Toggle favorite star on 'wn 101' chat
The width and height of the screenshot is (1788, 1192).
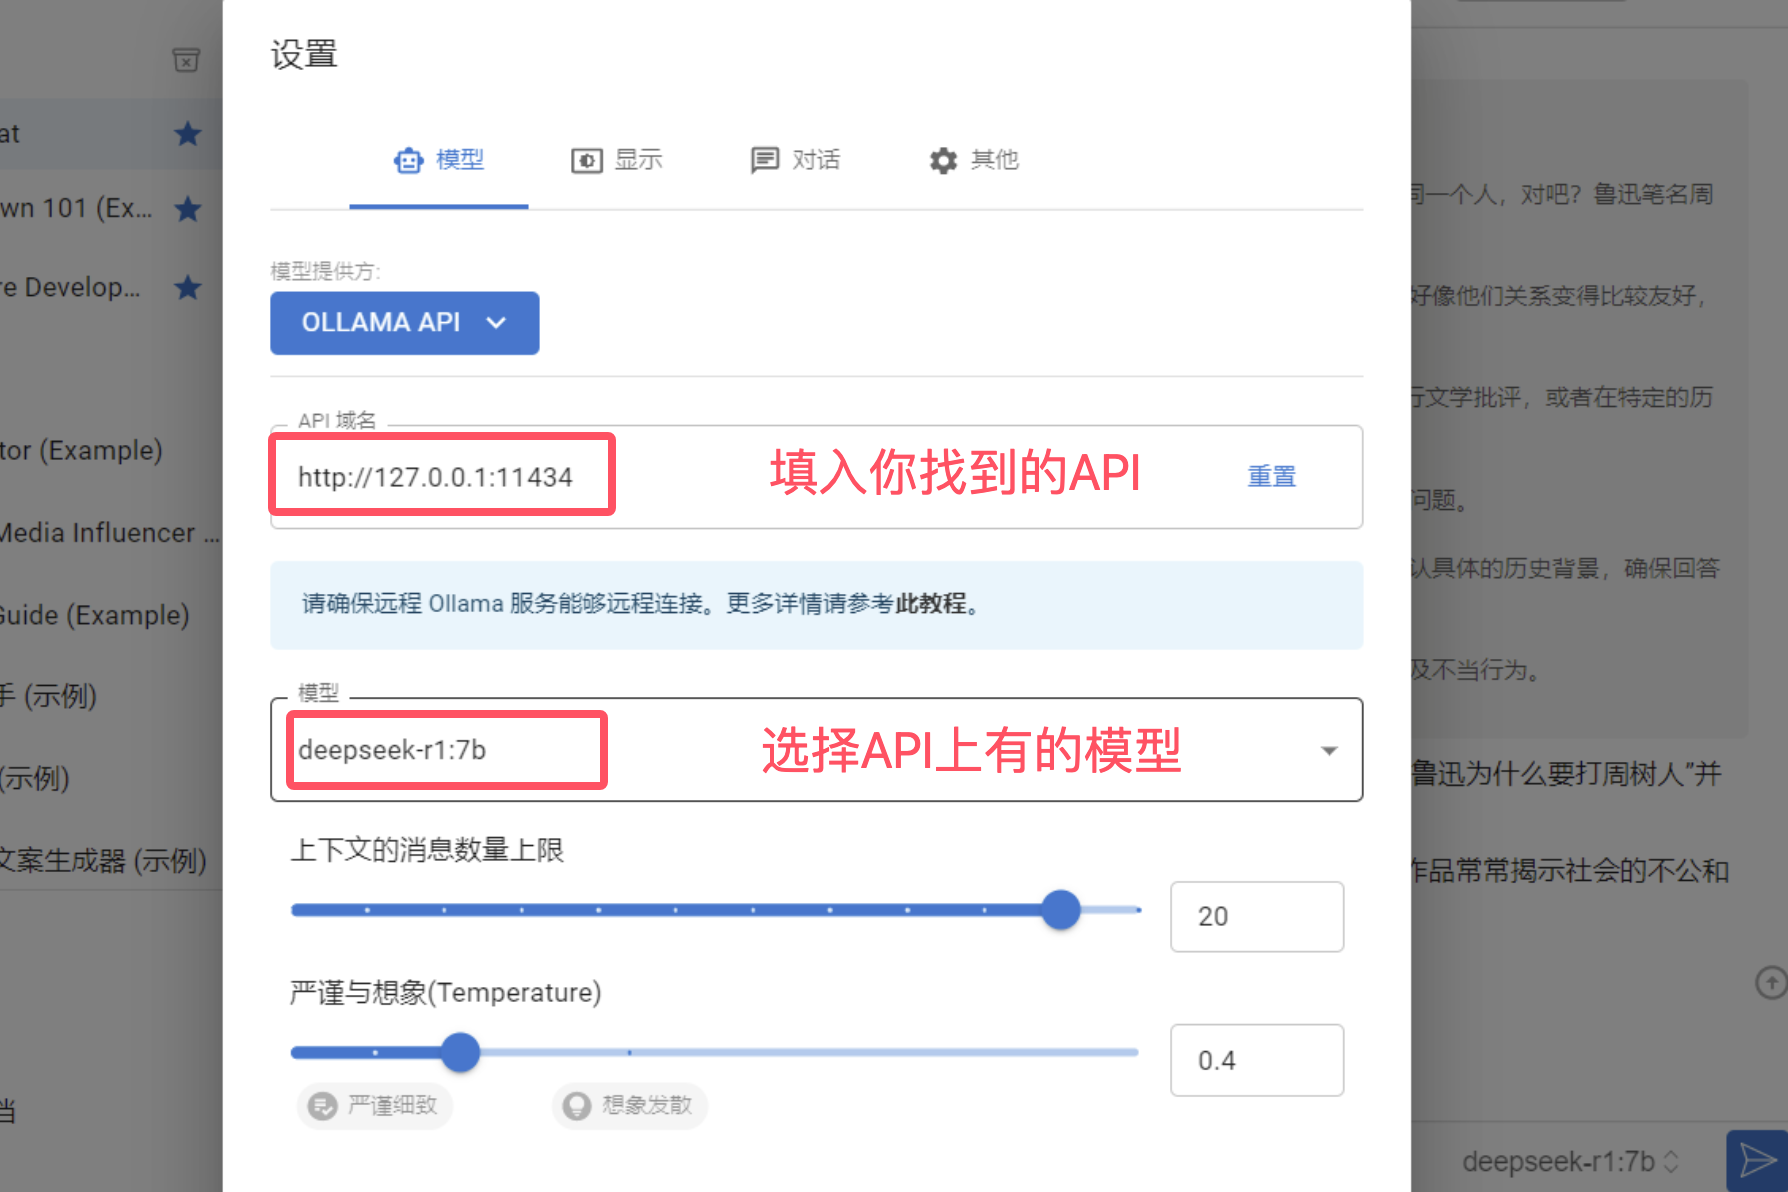click(188, 208)
